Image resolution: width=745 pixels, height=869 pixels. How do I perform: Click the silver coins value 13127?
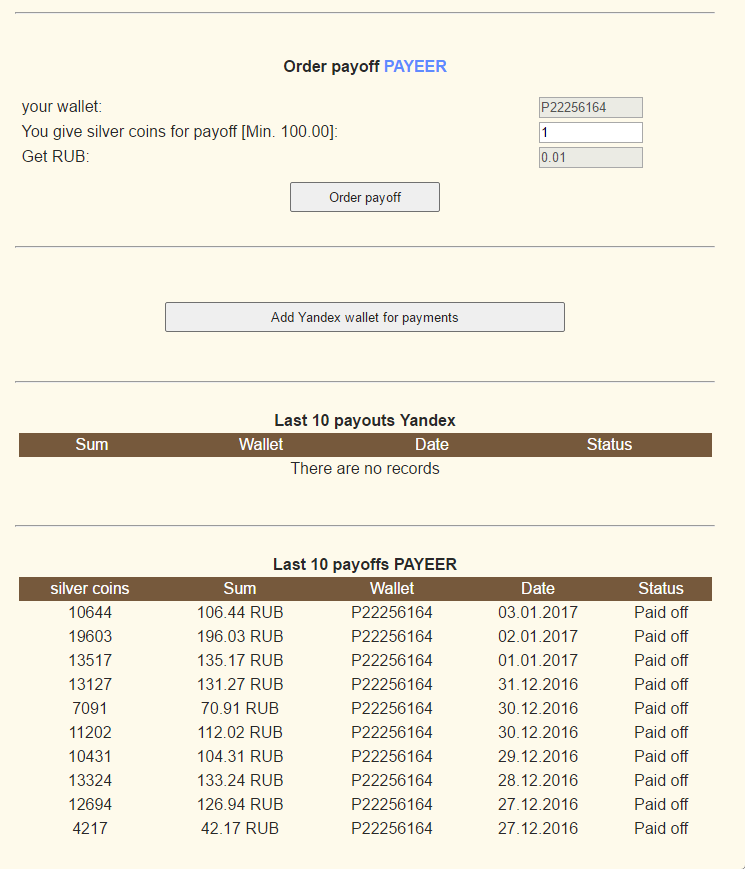point(90,684)
